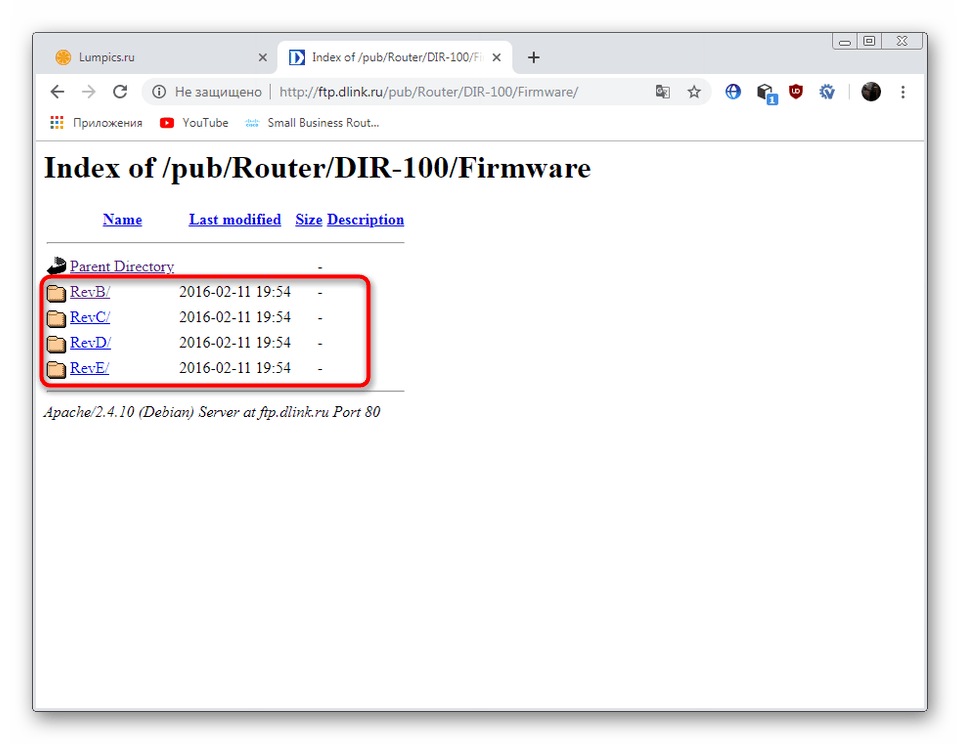Go back to the previous page
Viewport: 960px width, 744px height.
(58, 92)
